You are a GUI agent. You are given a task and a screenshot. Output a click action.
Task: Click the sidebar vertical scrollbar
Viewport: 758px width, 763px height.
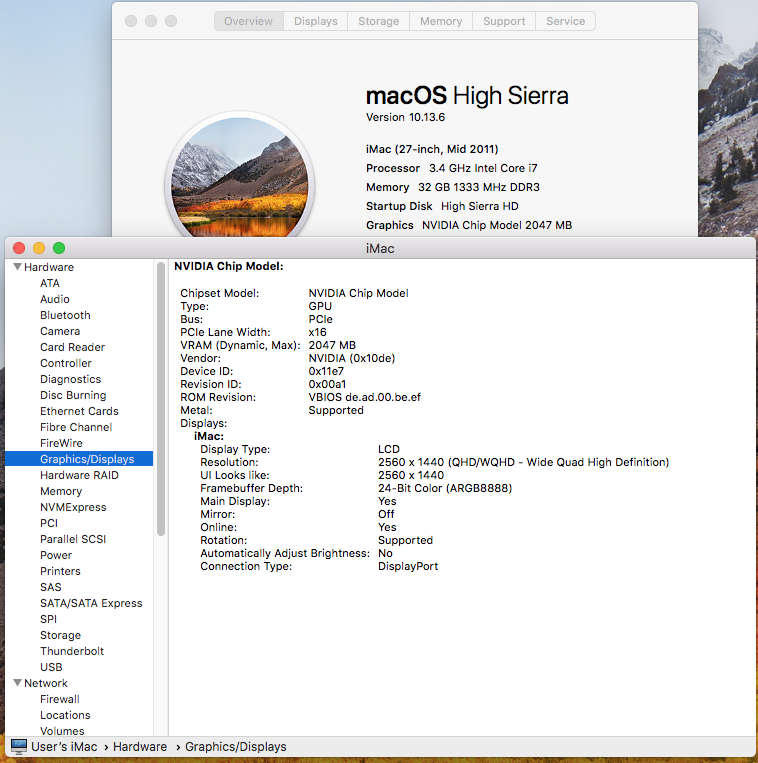[161, 399]
